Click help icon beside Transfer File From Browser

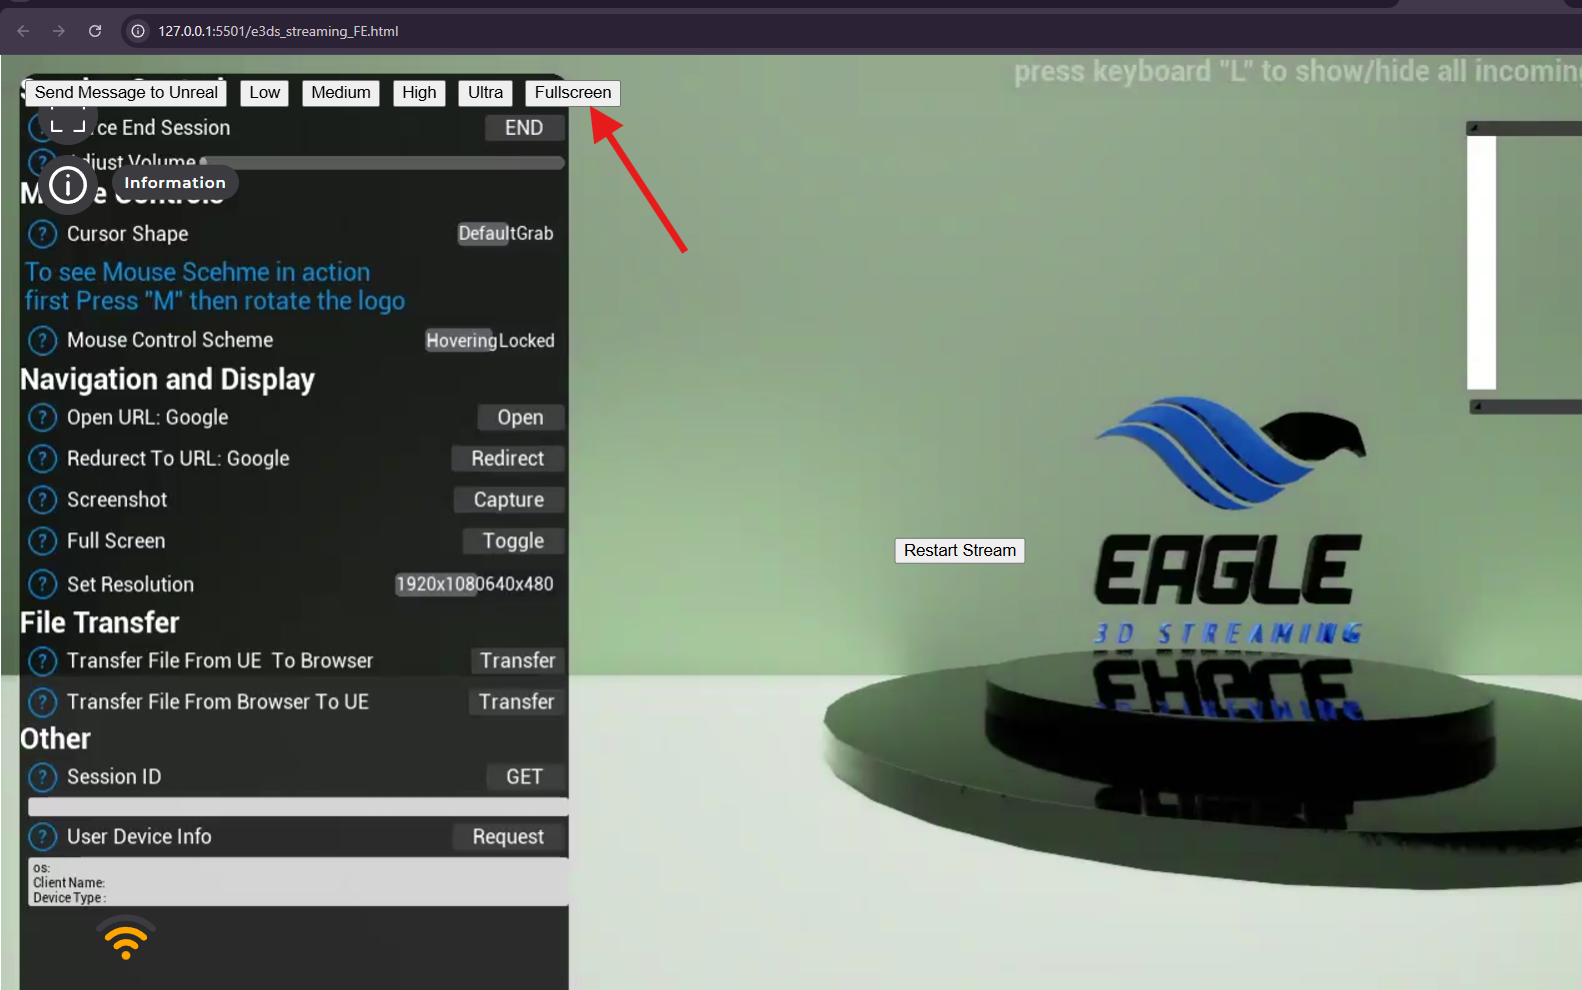click(x=42, y=702)
